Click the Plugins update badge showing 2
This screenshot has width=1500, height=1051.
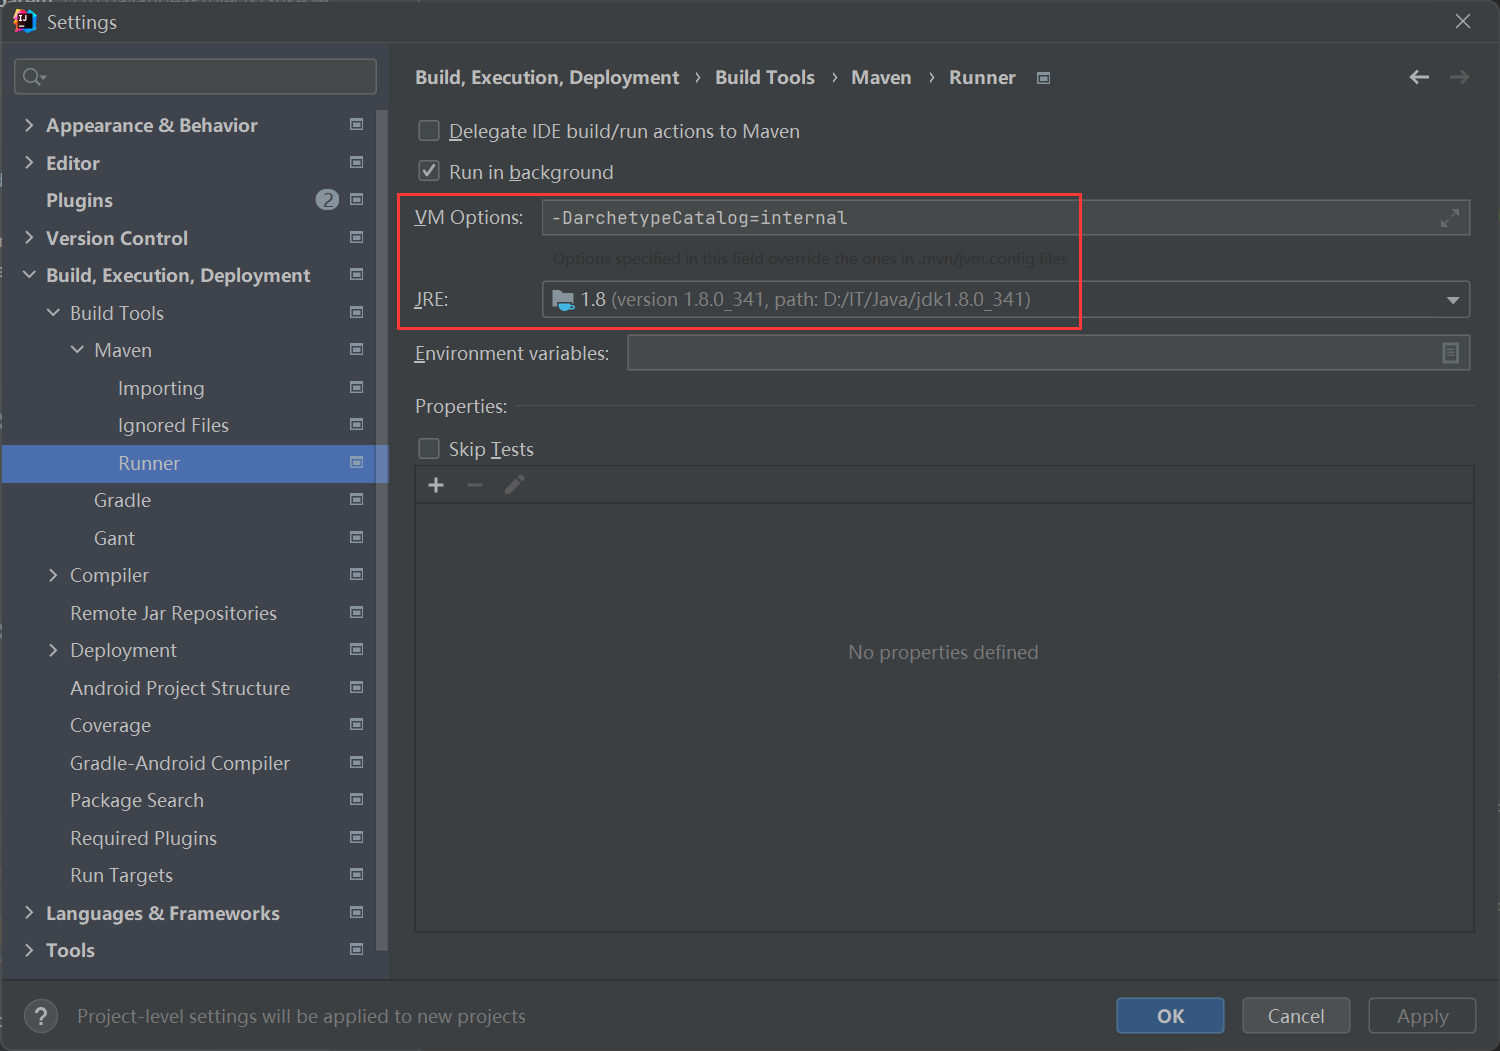327,199
